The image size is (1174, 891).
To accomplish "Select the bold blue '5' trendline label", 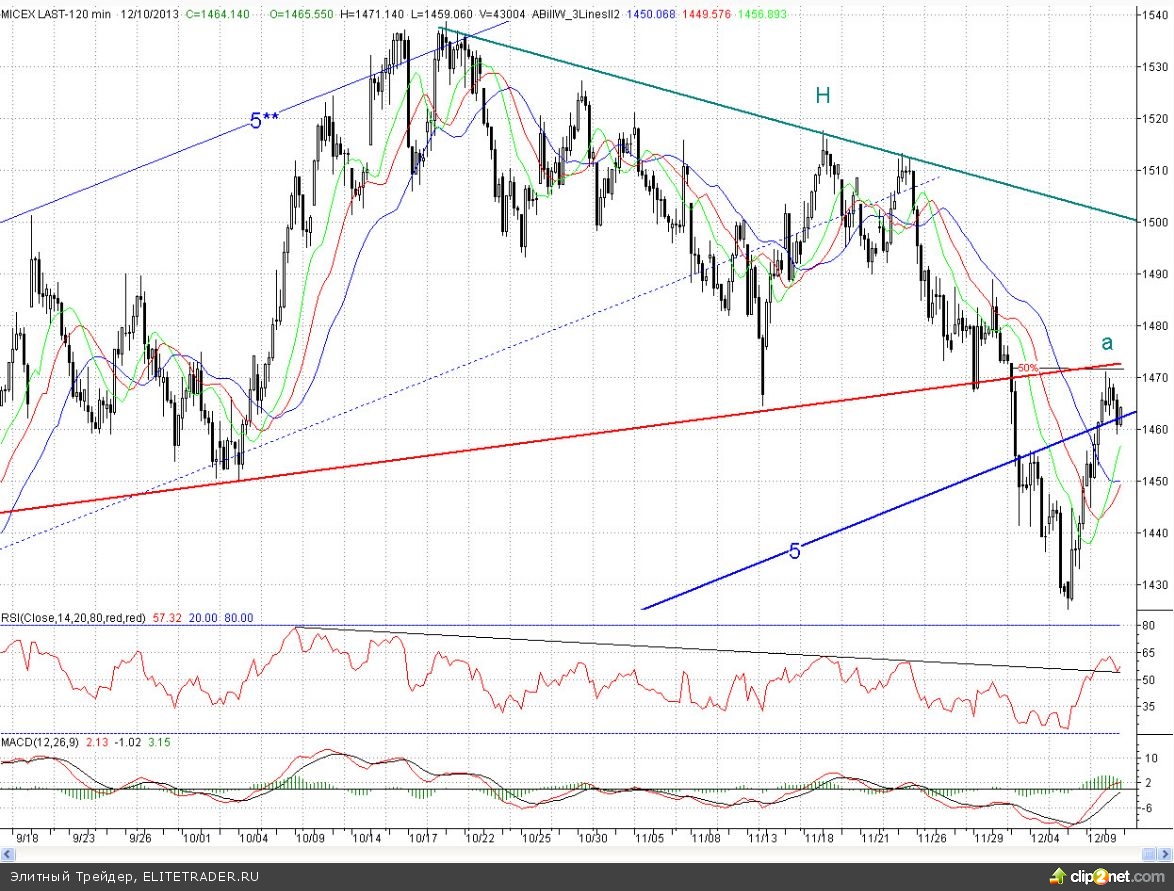I will (795, 551).
